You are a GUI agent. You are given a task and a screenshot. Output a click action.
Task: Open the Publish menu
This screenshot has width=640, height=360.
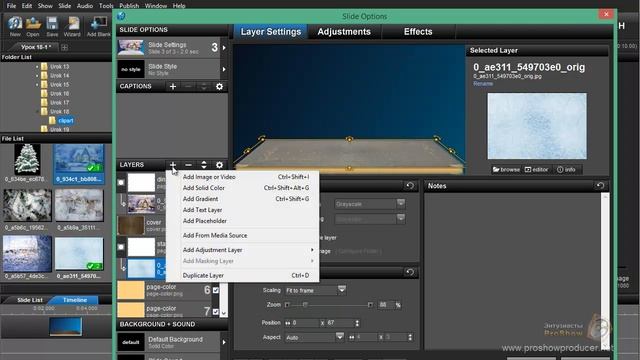pyautogui.click(x=129, y=6)
